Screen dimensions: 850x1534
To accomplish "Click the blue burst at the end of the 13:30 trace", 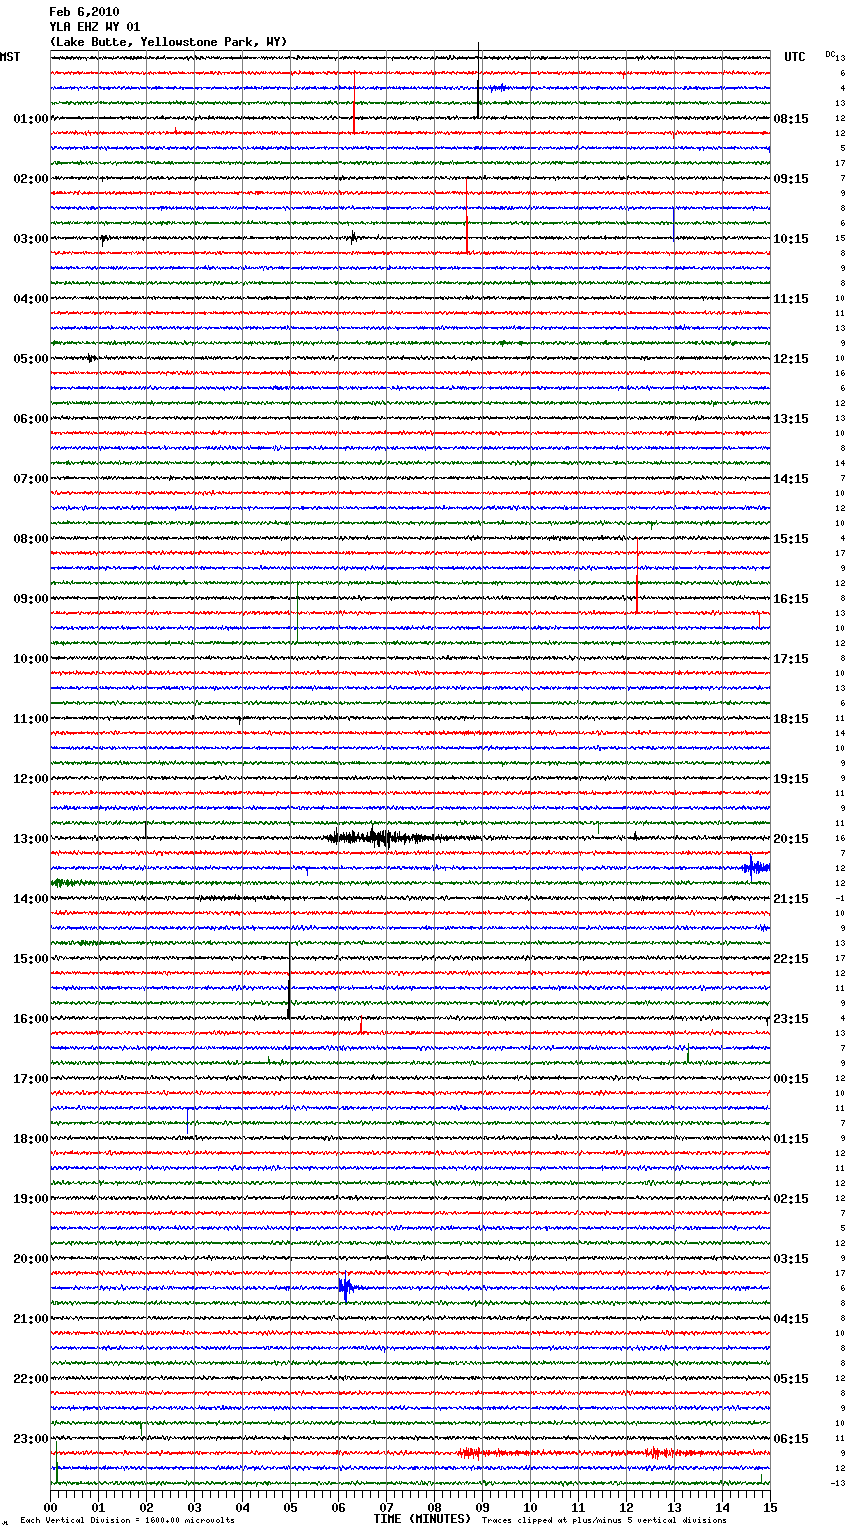I will tap(757, 867).
